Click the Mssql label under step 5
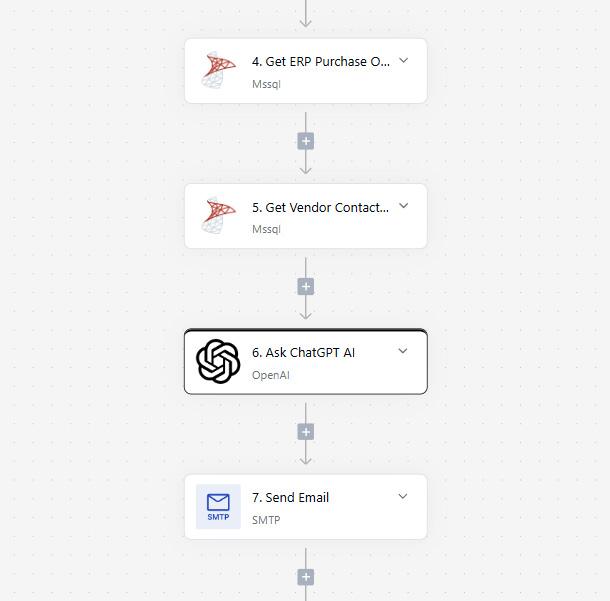Viewport: 610px width, 601px height. pos(266,229)
